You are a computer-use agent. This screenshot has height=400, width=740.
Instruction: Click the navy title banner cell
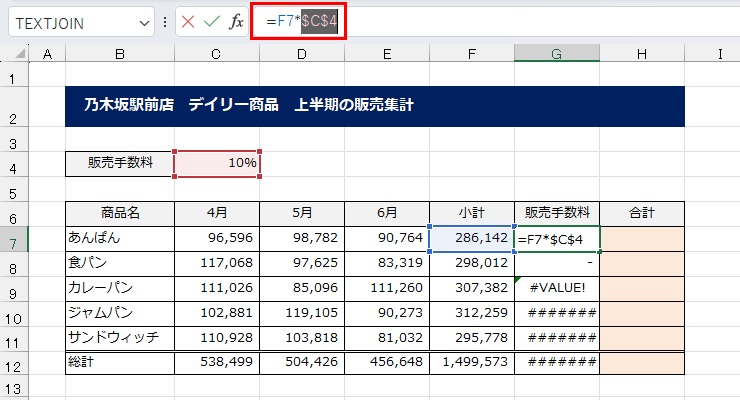(x=374, y=106)
